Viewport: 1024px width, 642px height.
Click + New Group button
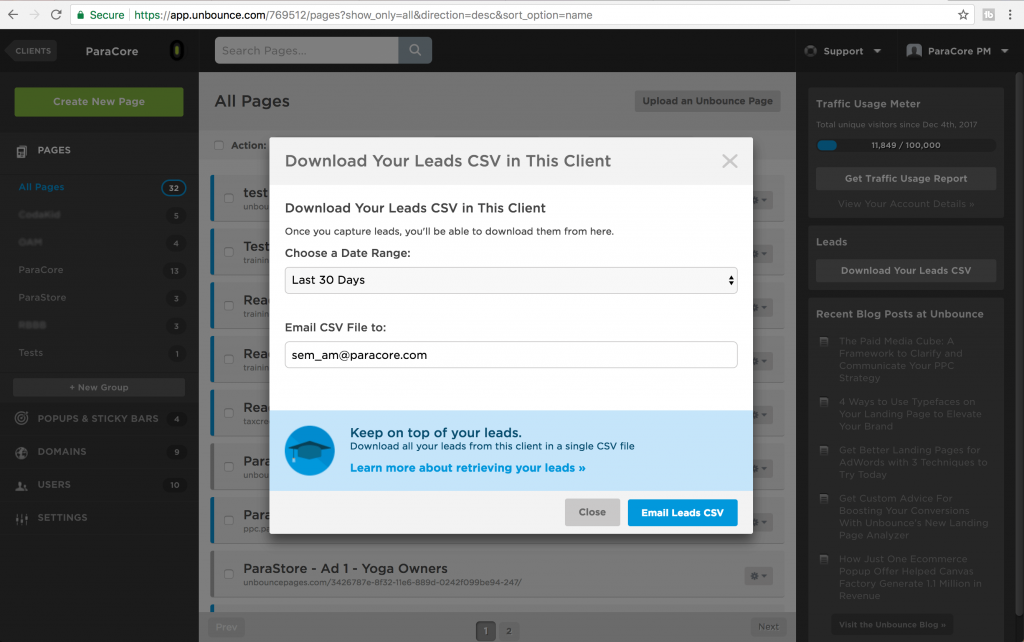point(99,387)
